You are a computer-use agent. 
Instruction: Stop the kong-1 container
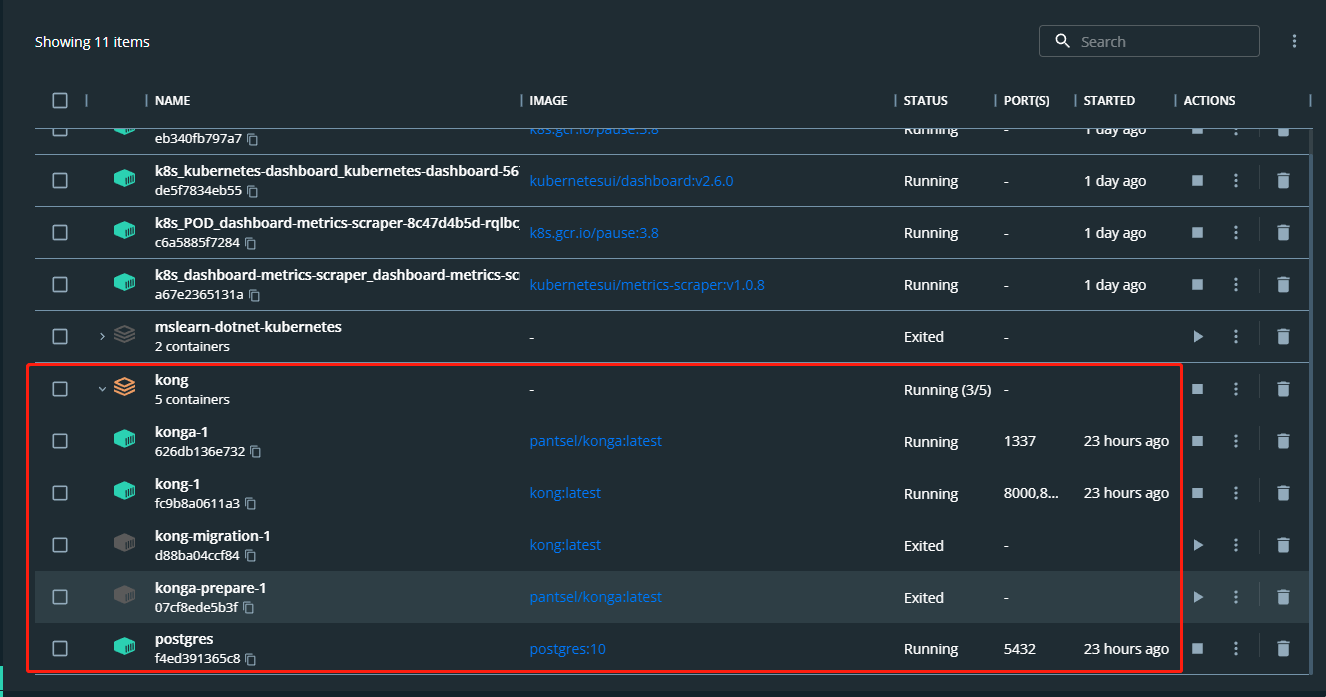tap(1197, 493)
